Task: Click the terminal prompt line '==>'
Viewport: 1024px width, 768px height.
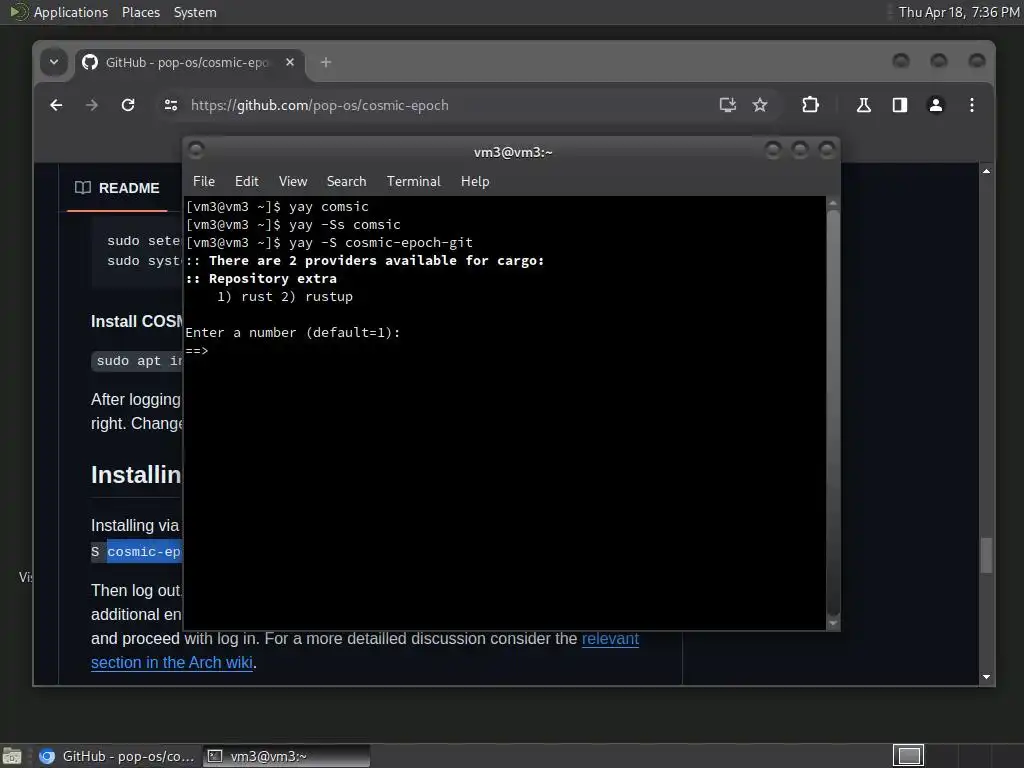Action: (197, 351)
